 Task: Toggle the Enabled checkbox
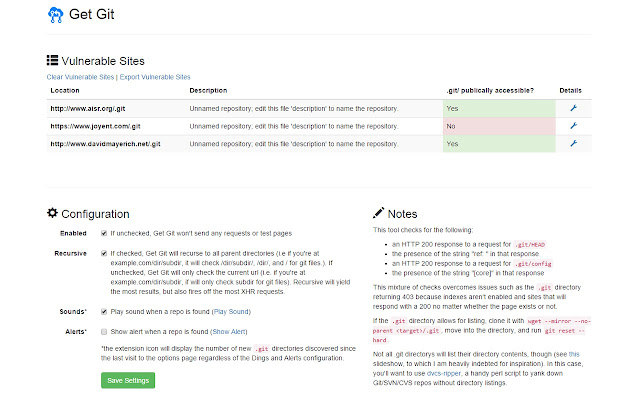(104, 233)
